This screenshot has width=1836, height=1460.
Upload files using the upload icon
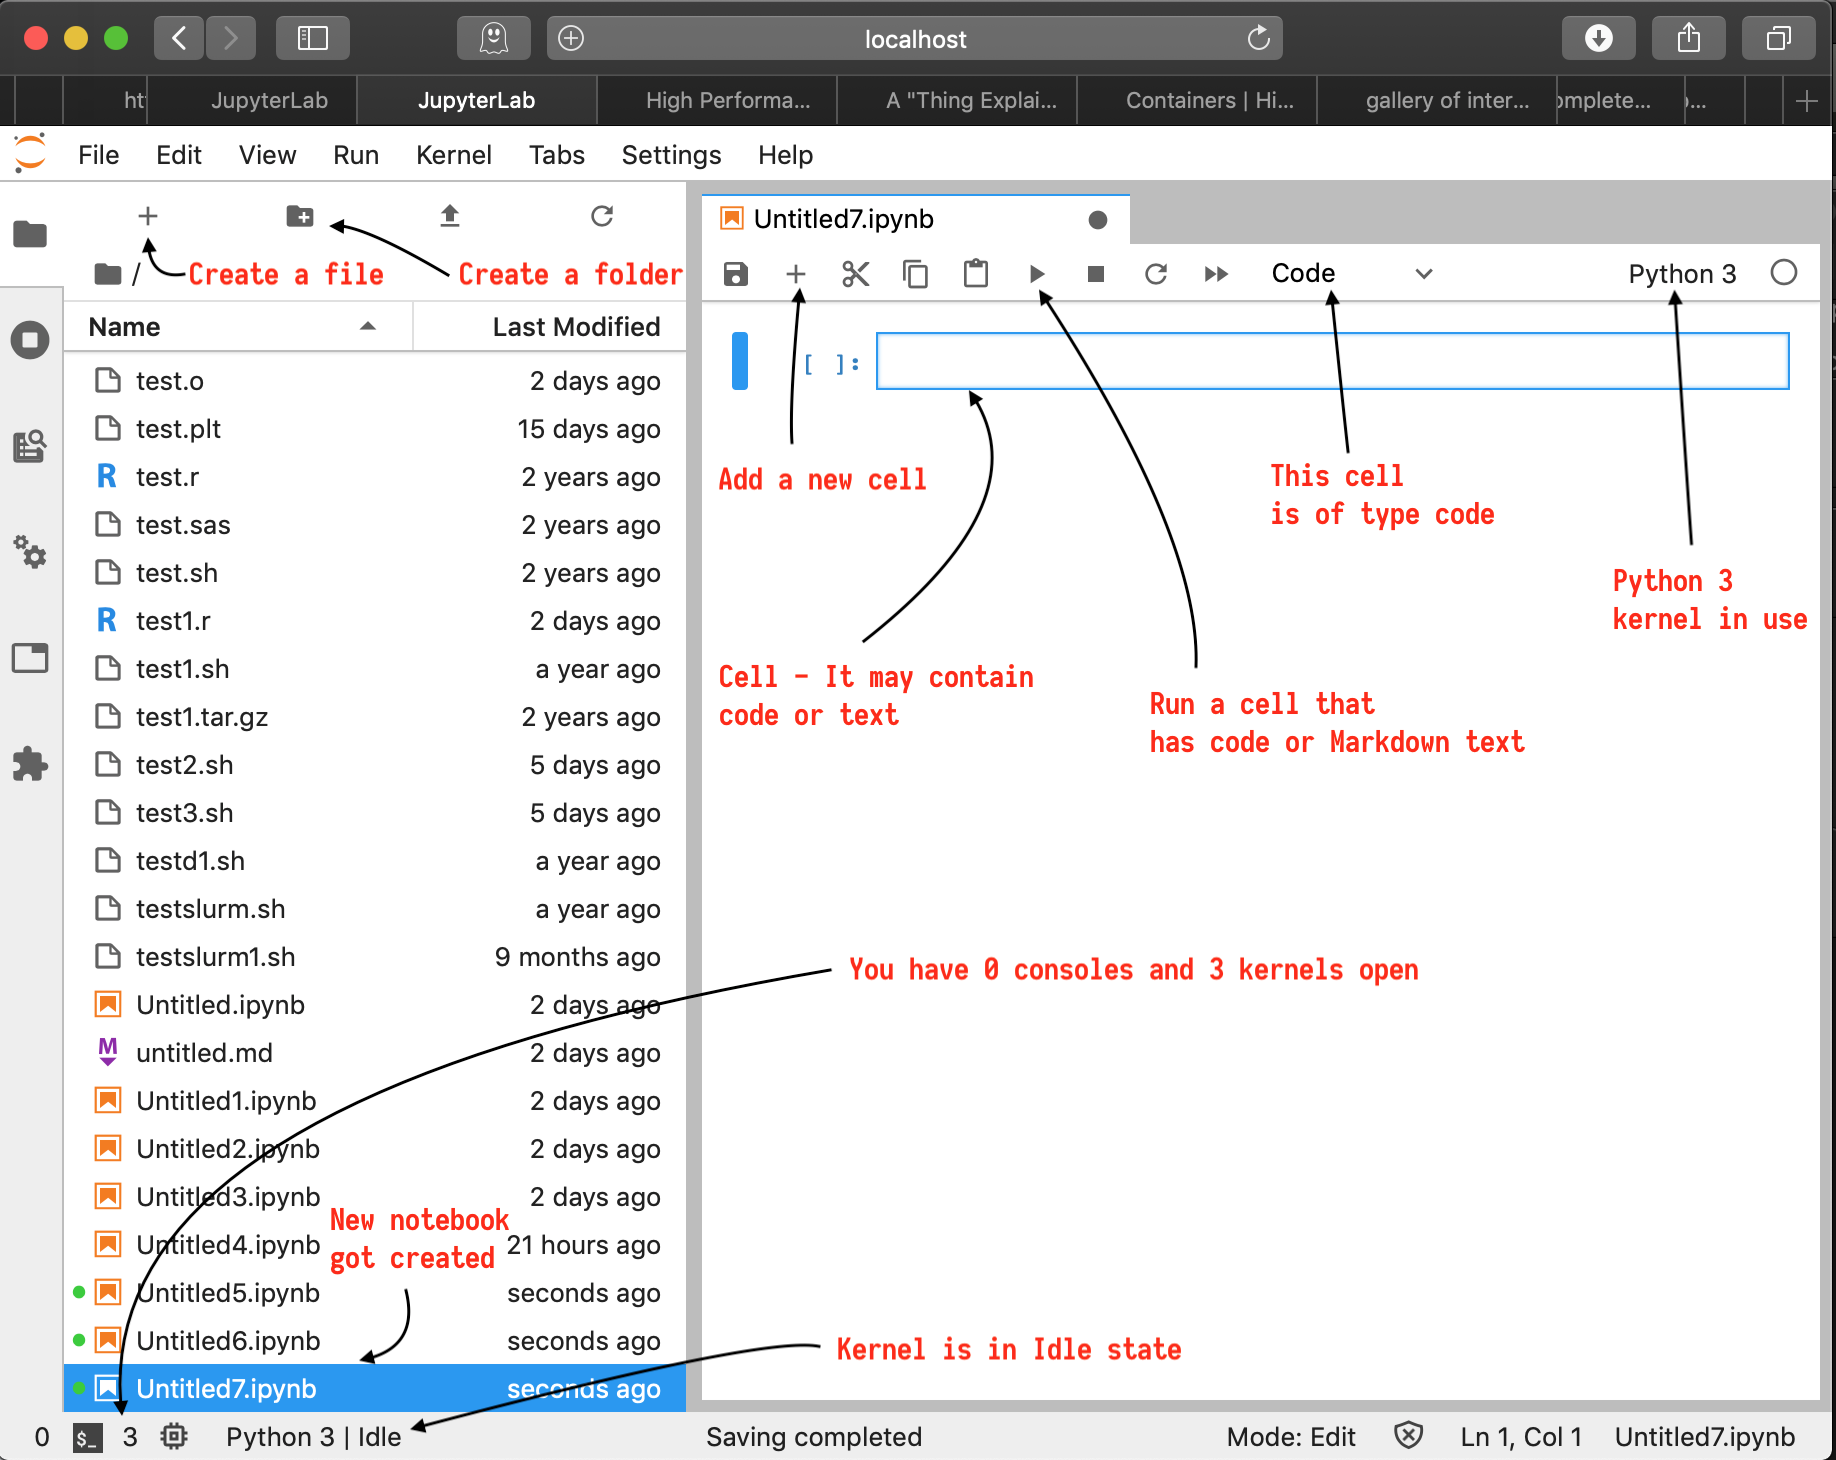click(x=450, y=216)
